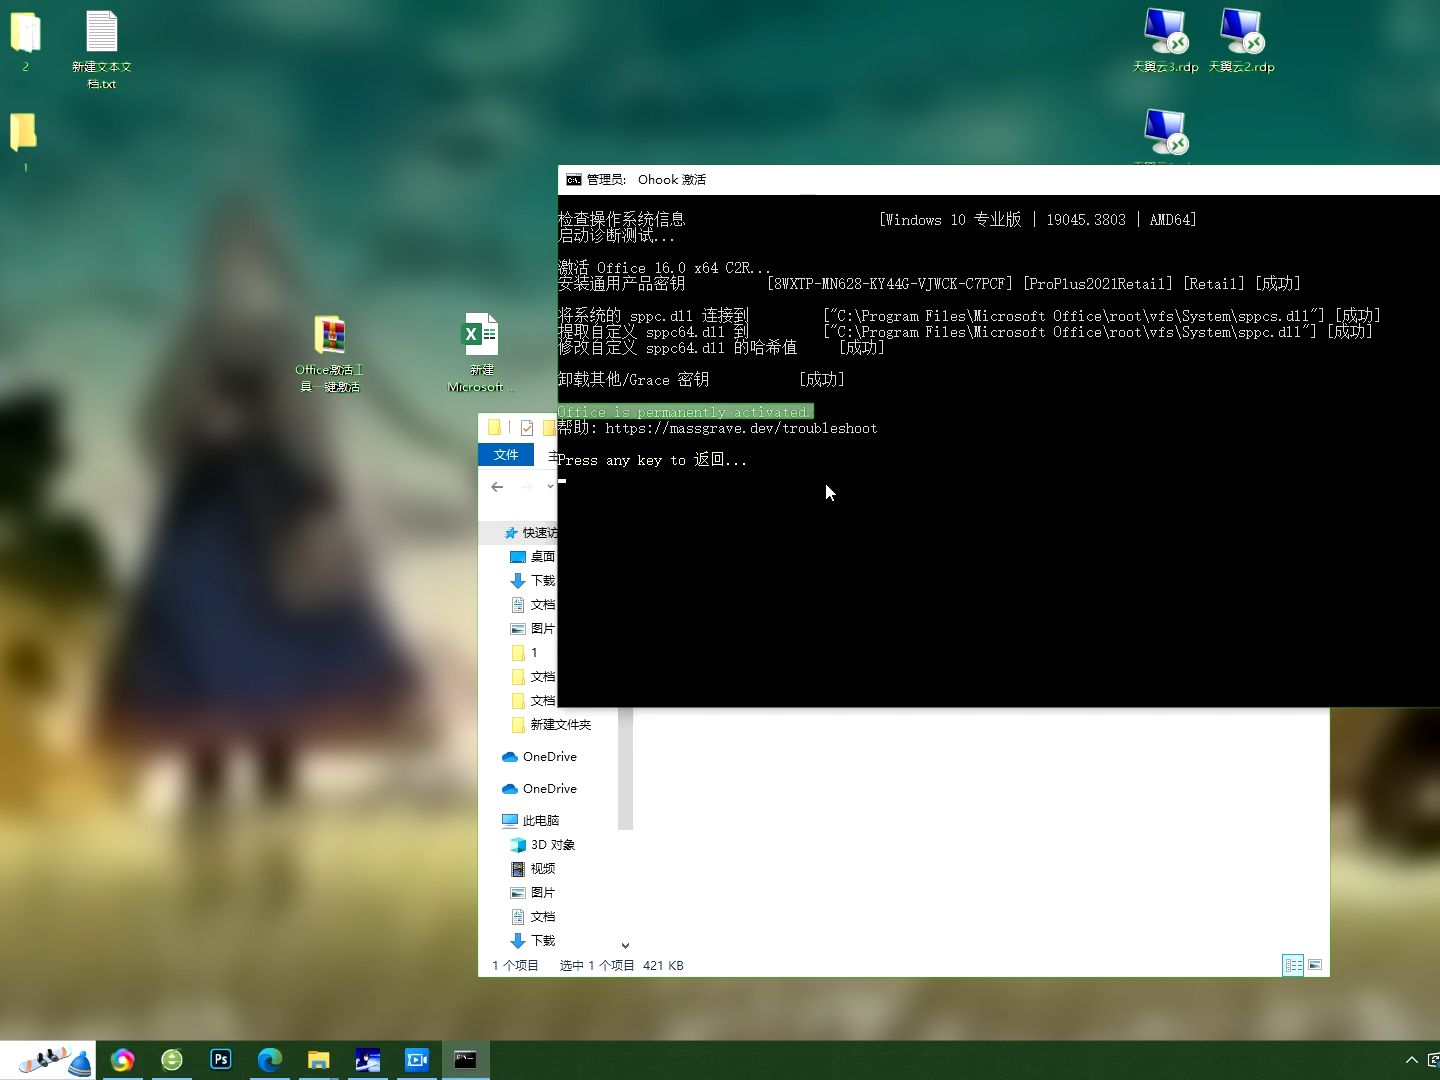This screenshot has width=1440, height=1080.
Task: Collapse the sidebar section using the bottom chevron
Action: point(625,944)
